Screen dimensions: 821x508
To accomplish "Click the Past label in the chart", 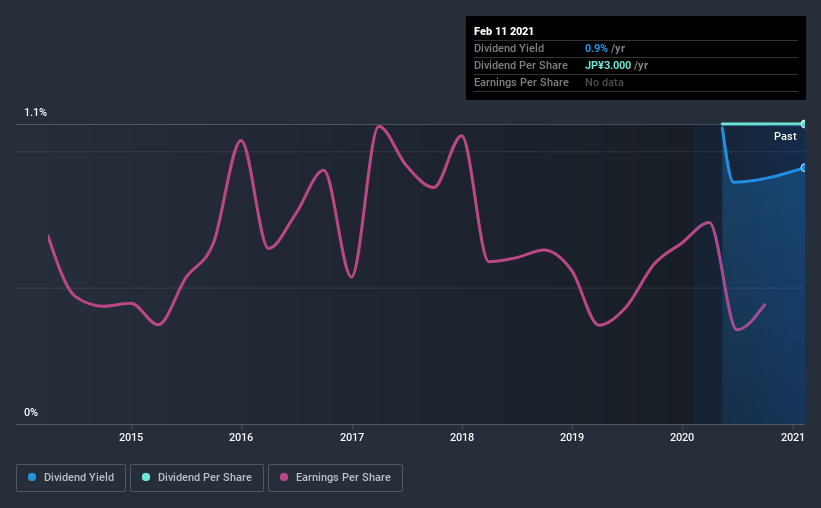I will click(x=785, y=136).
